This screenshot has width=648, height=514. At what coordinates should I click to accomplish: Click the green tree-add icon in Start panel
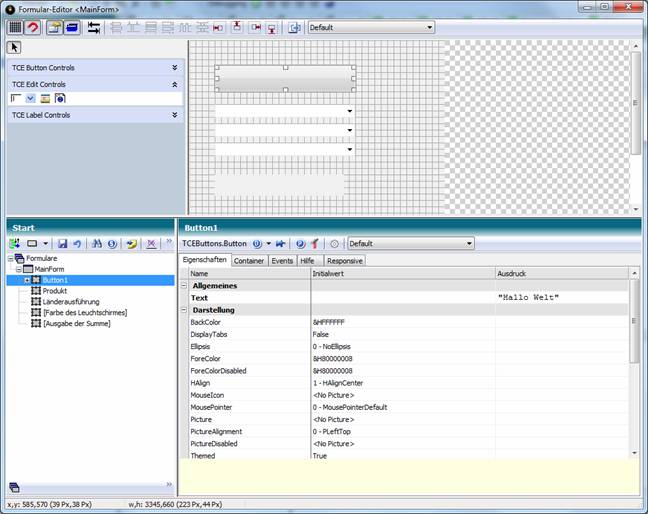click(x=14, y=244)
